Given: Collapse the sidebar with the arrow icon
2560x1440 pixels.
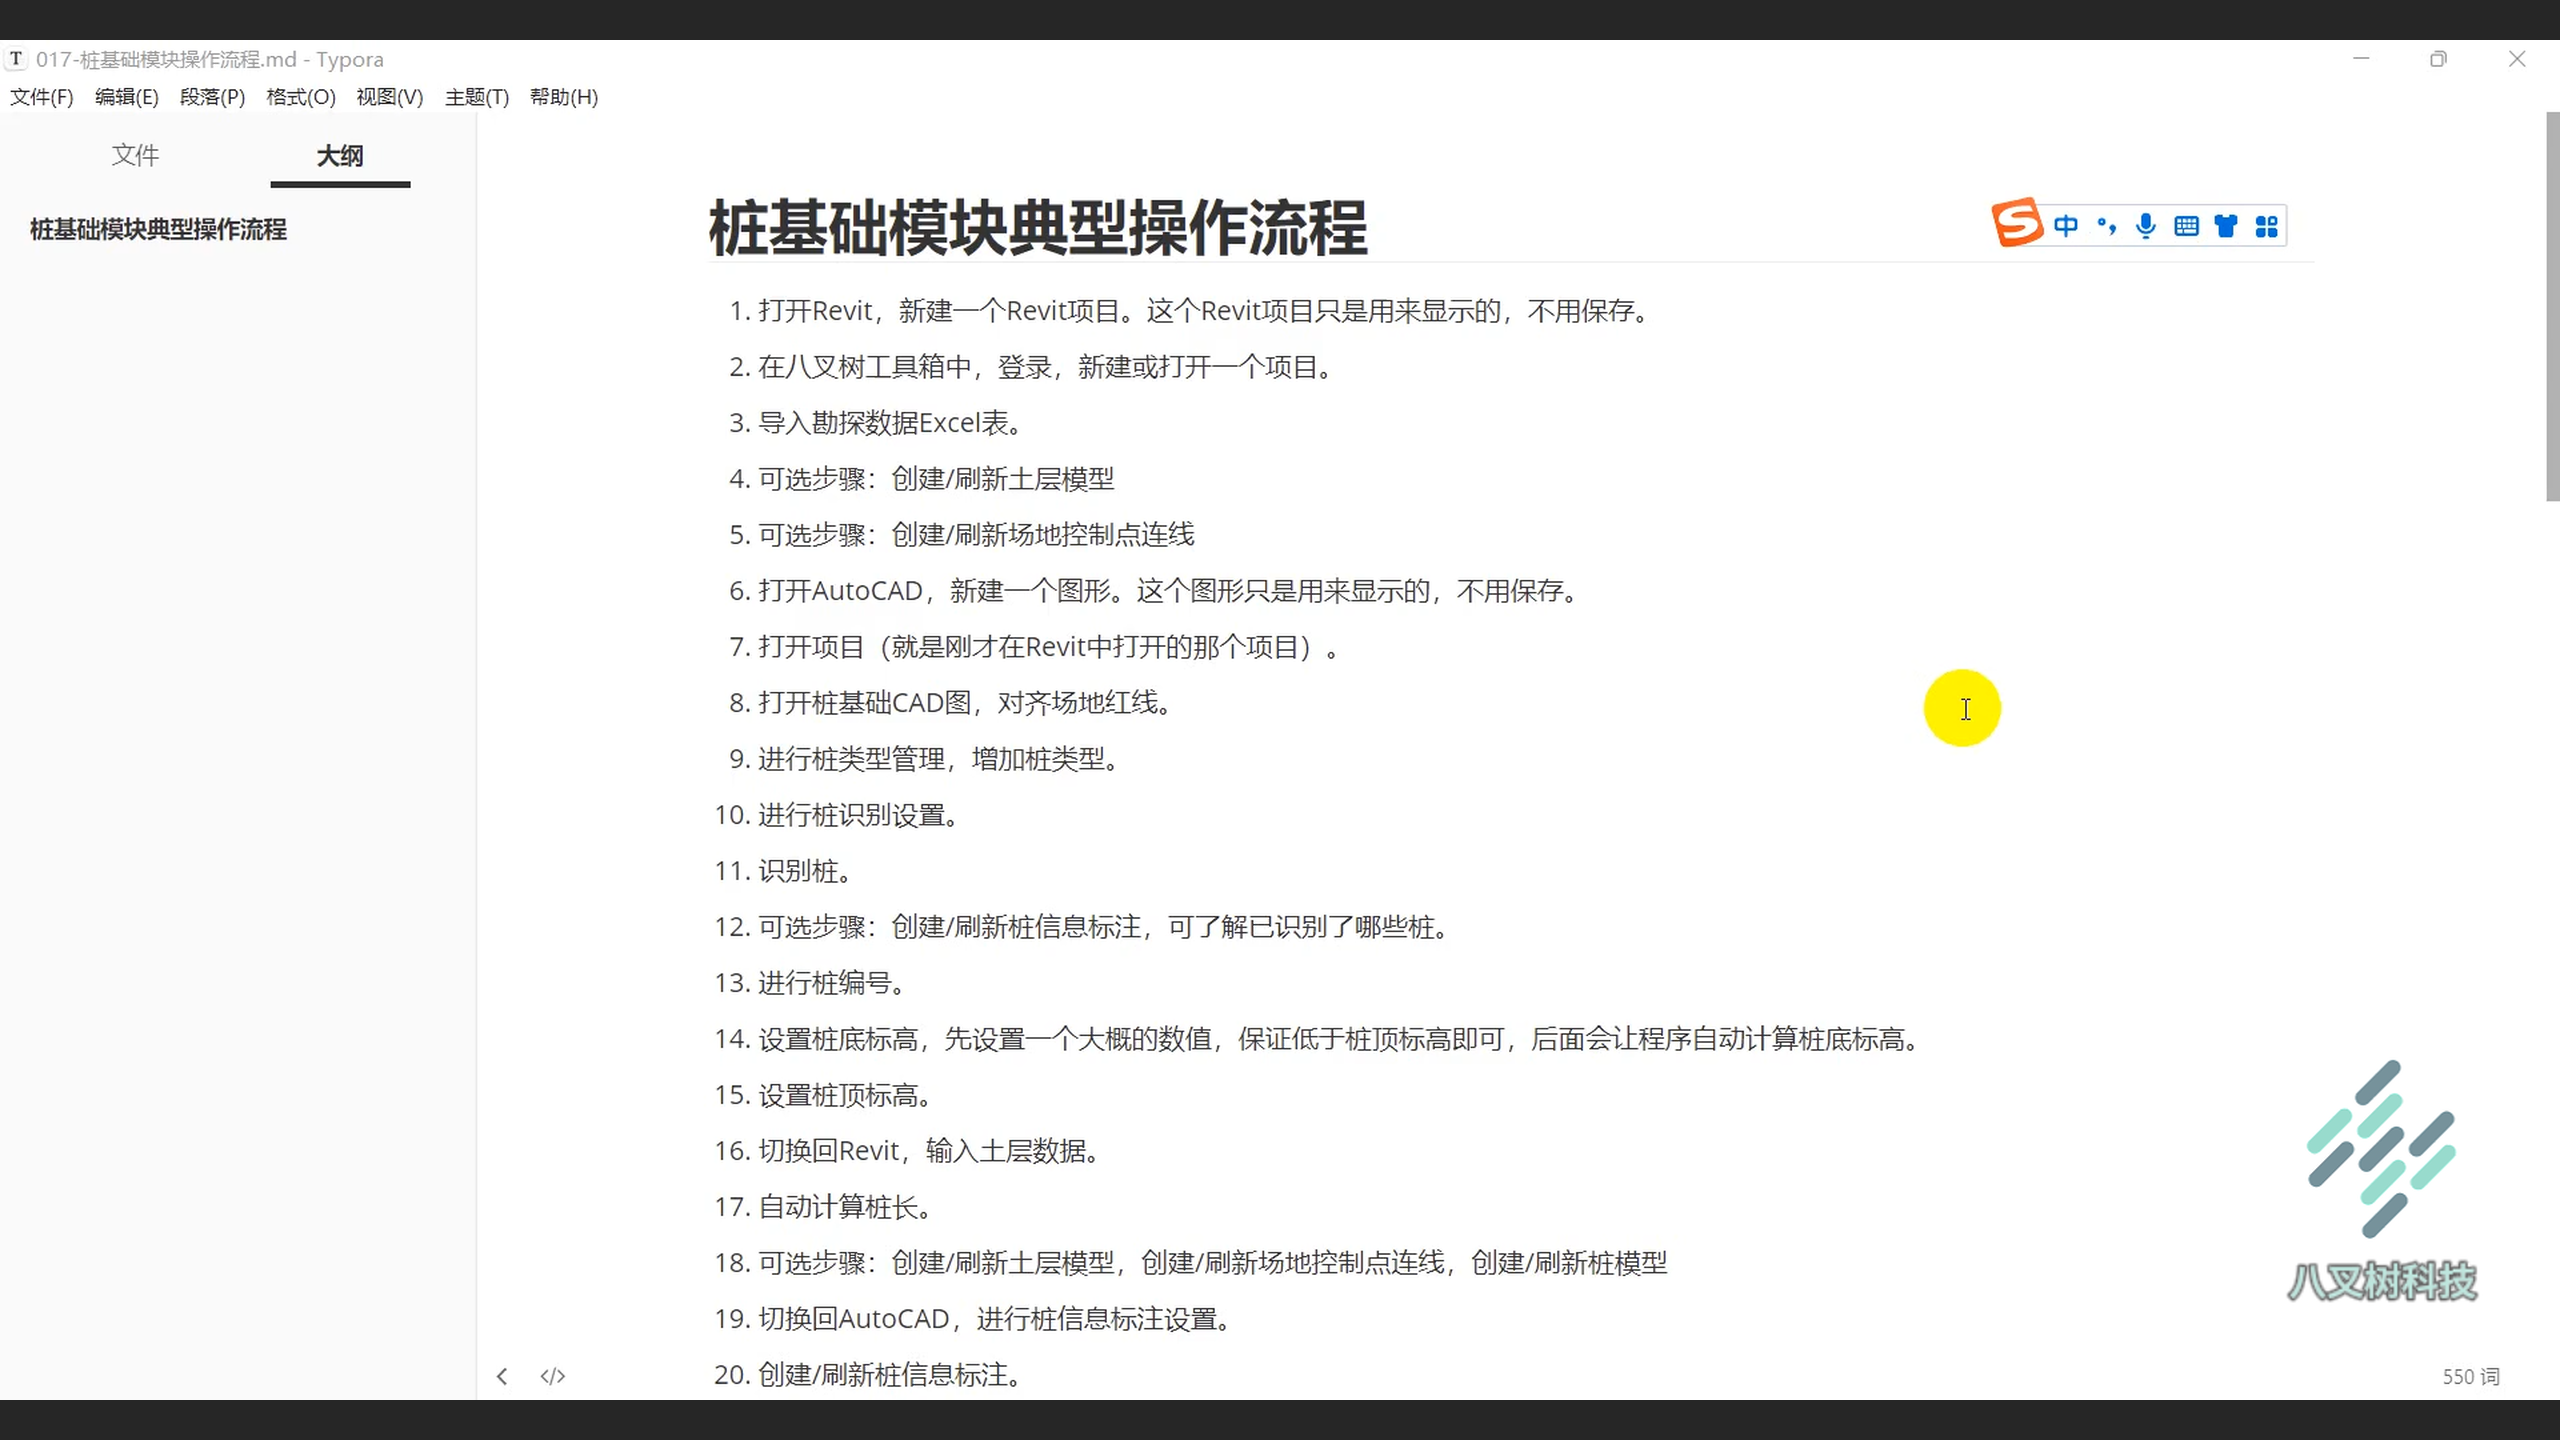Looking at the screenshot, I should click(x=502, y=1376).
